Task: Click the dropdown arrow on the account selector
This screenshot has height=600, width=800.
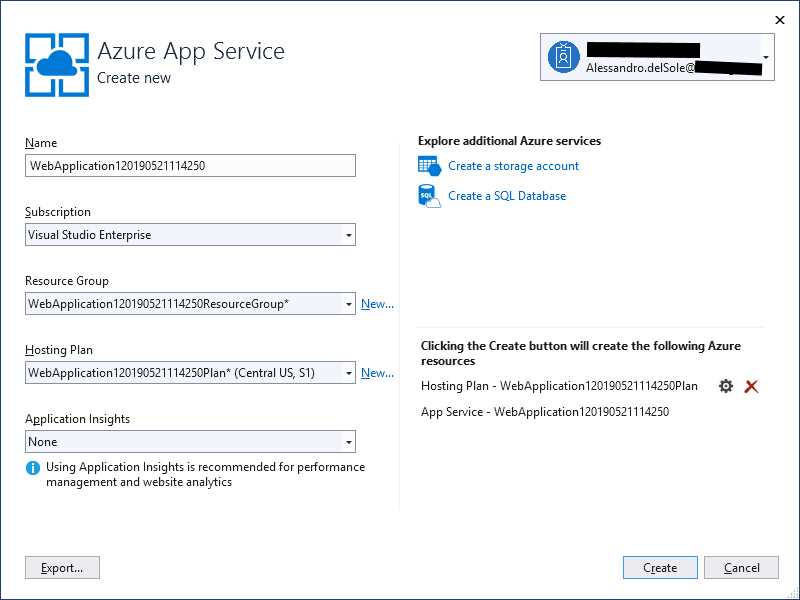Action: click(x=768, y=57)
